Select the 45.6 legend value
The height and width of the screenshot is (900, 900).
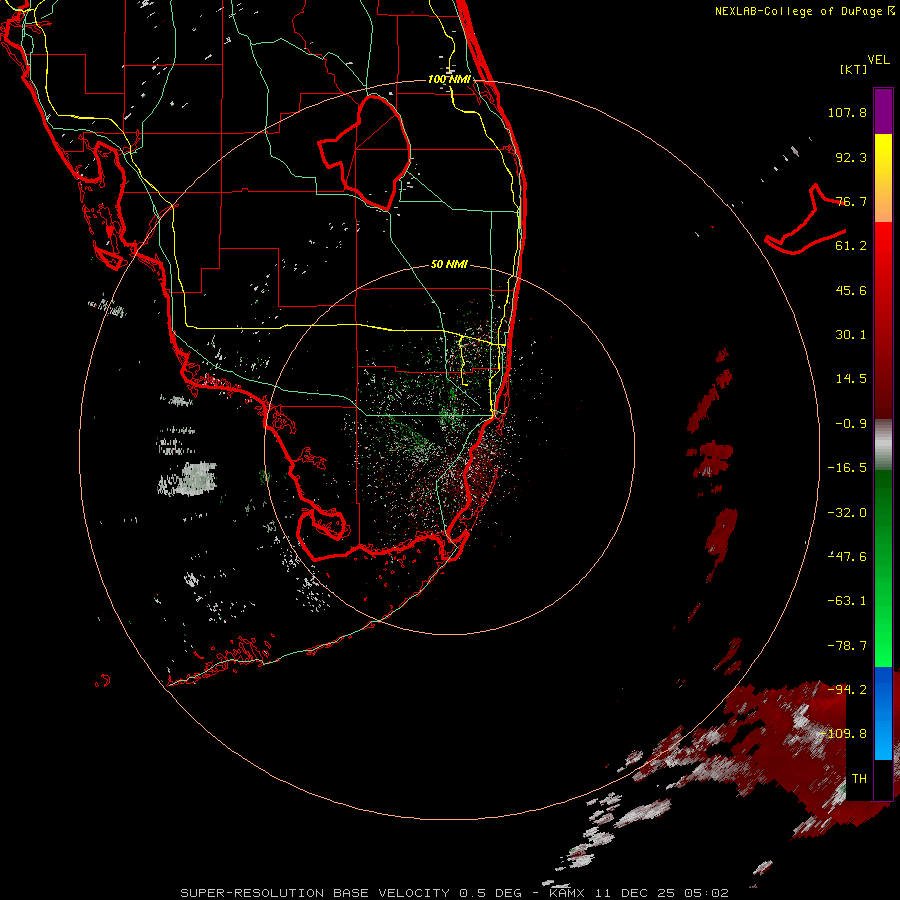tap(851, 290)
